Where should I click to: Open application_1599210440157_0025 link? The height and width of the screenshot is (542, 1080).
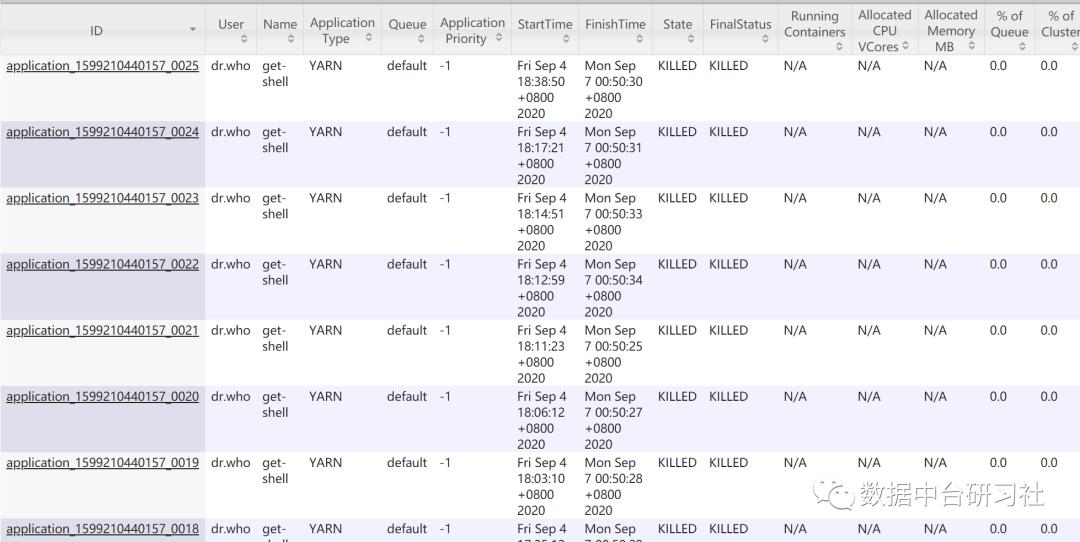pyautogui.click(x=102, y=66)
